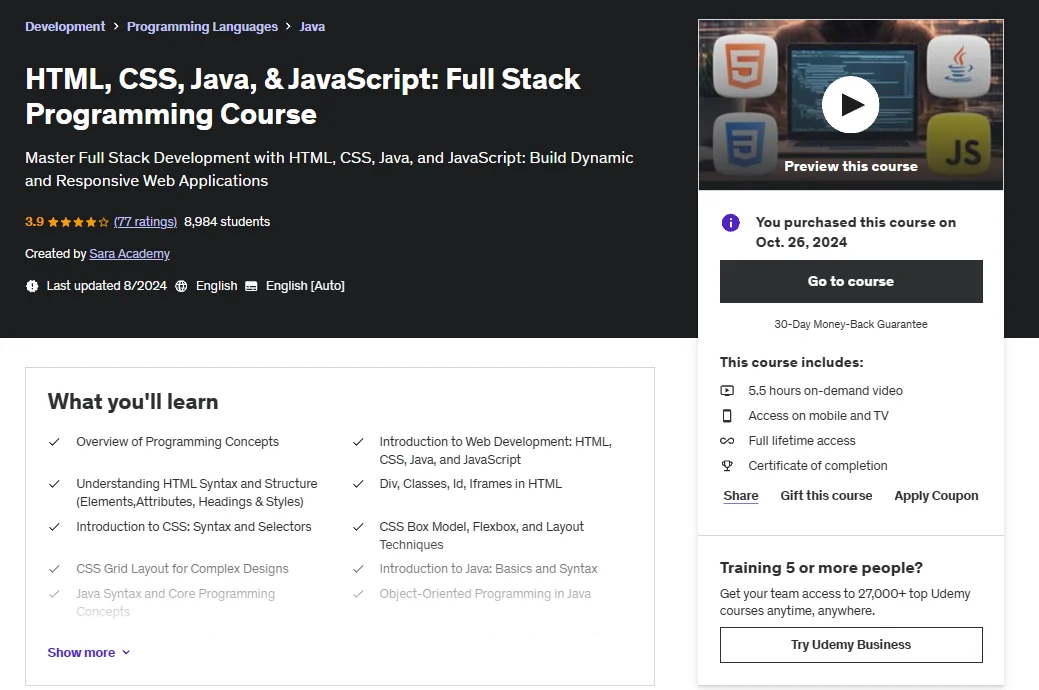Click the English [Auto] captions label
This screenshot has width=1039, height=690.
tap(305, 286)
